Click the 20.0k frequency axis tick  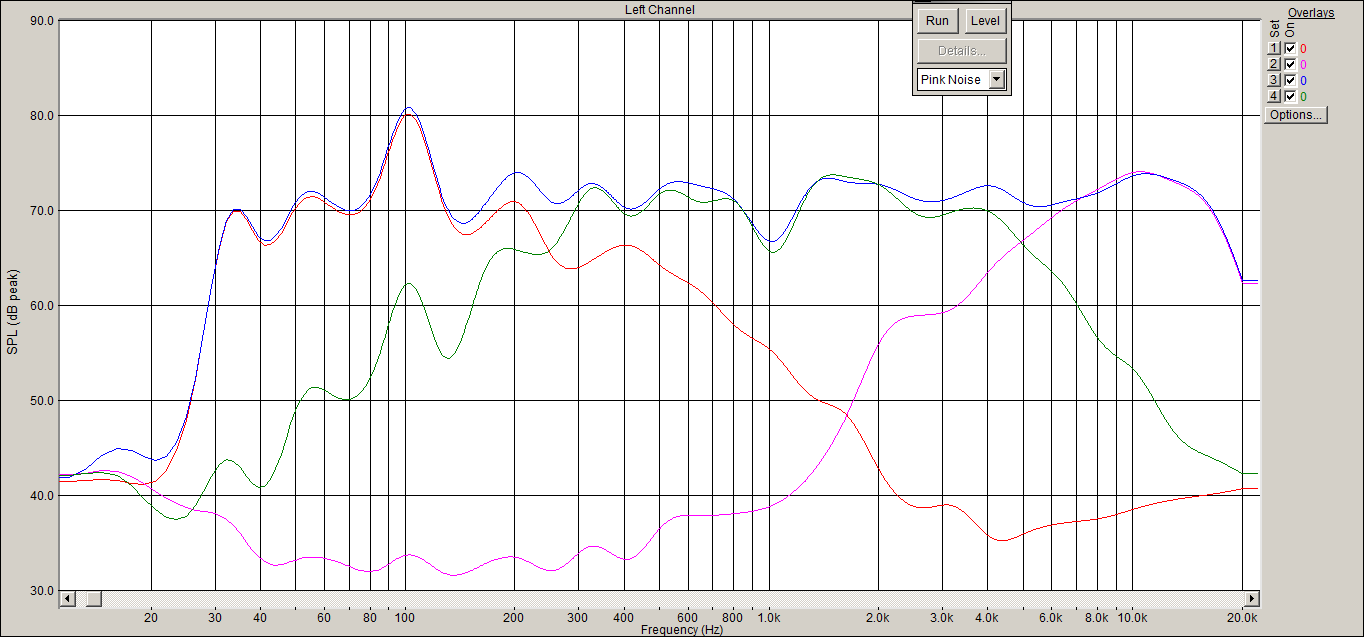[x=1243, y=618]
